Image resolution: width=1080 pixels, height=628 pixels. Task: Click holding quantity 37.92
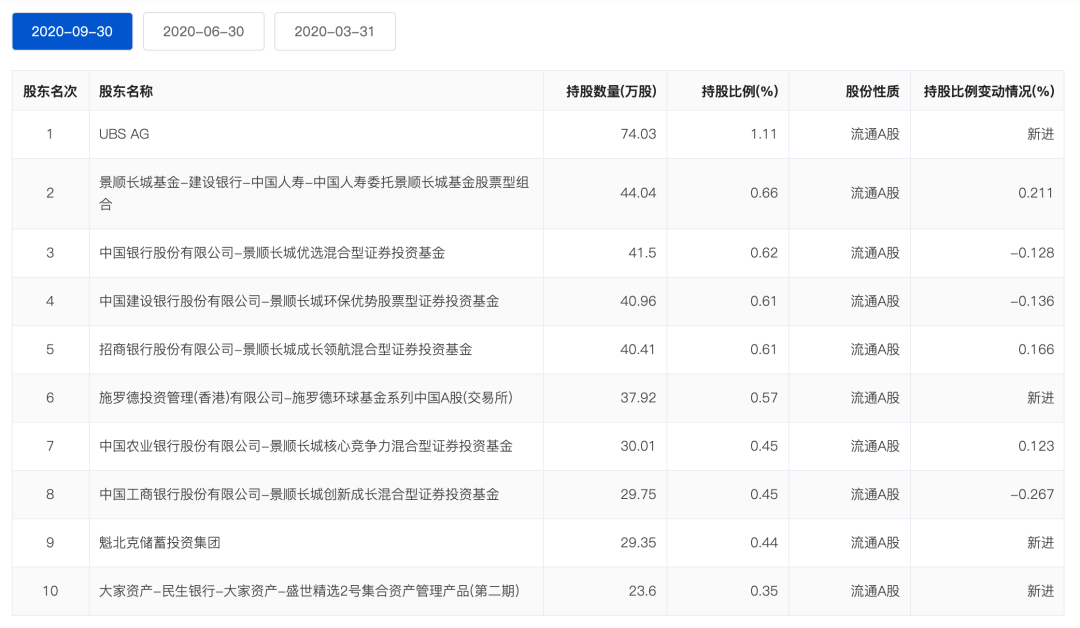638,398
